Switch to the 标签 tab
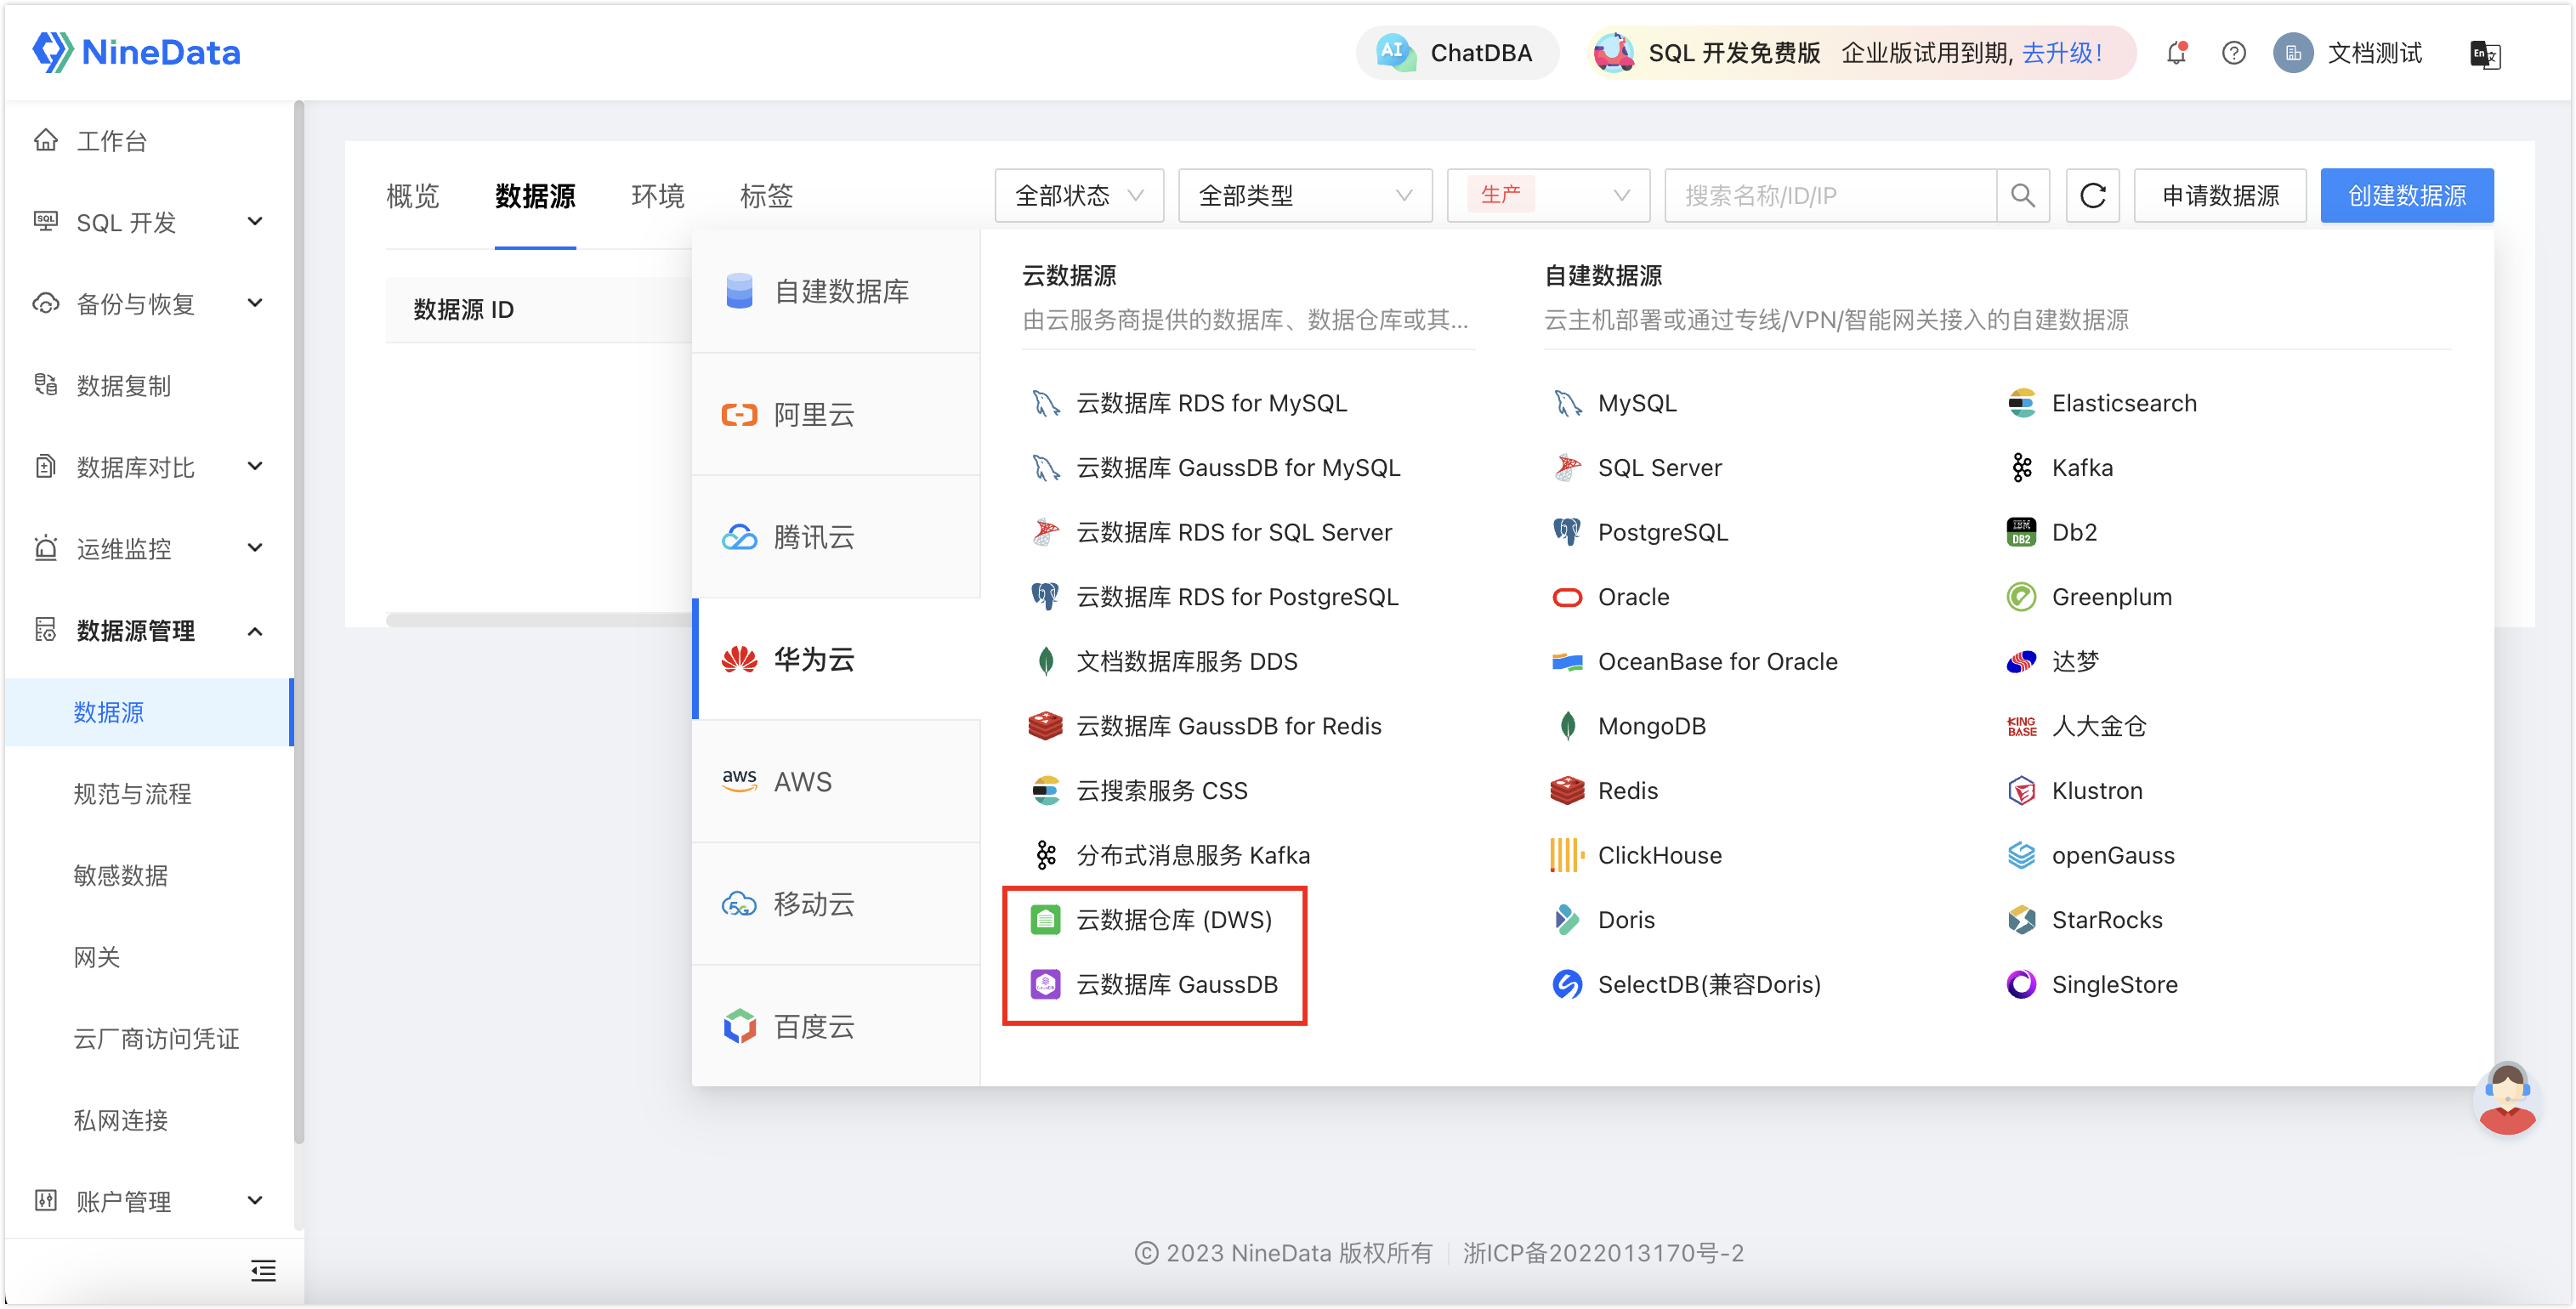Screen dimensions: 2576x1309 (x=766, y=196)
